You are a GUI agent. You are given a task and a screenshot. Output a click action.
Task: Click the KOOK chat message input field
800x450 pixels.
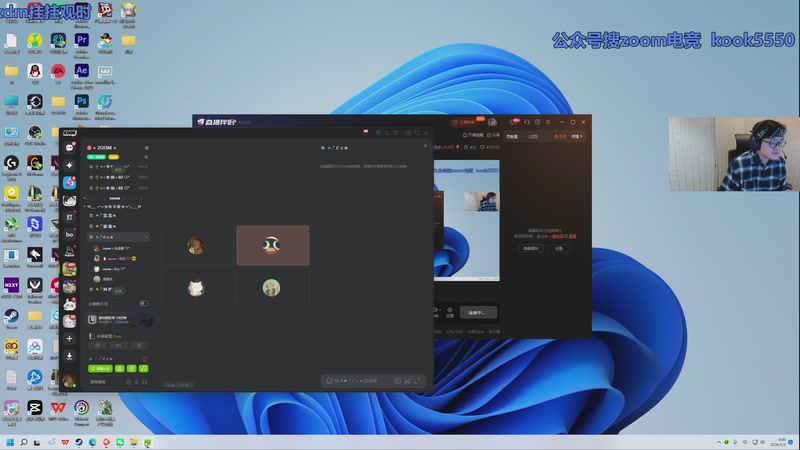(x=360, y=381)
